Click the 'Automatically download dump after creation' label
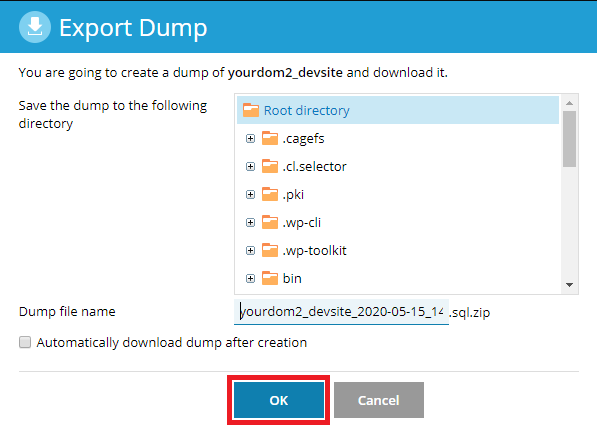Screen dimensions: 597x432 (x=172, y=343)
